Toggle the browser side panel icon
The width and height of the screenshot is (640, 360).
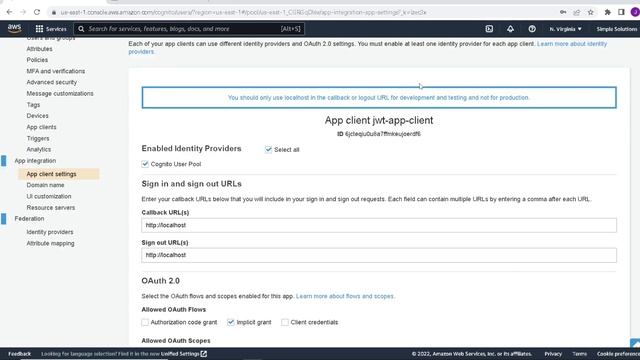click(x=621, y=12)
